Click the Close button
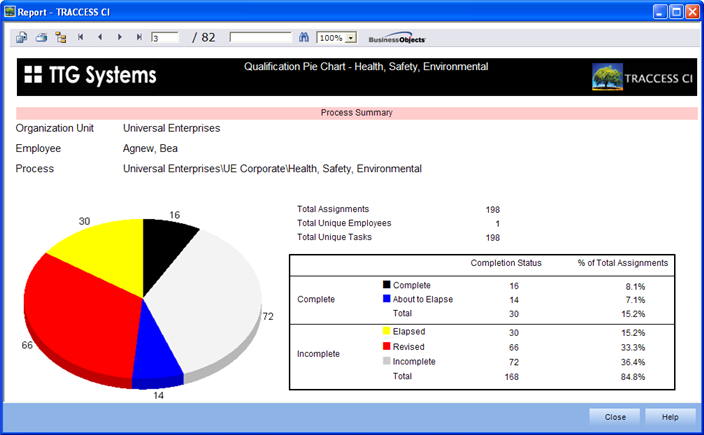The height and width of the screenshot is (435, 704). tap(615, 417)
